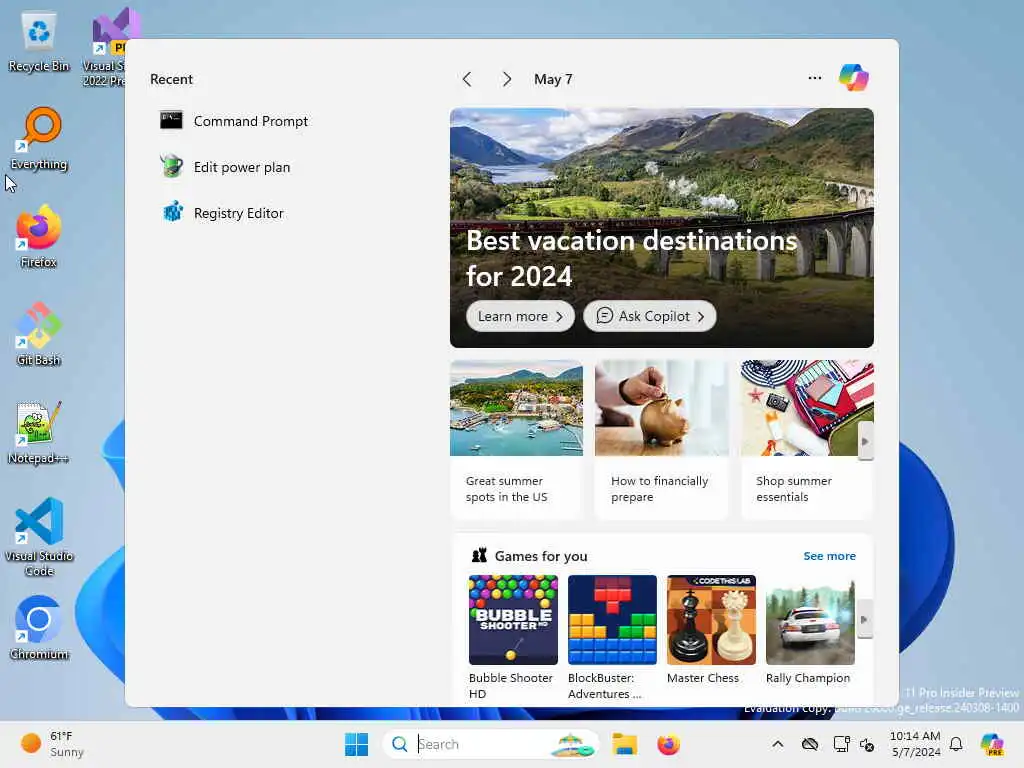This screenshot has height=768, width=1024.
Task: Open File Explorer from the taskbar
Action: coord(624,744)
